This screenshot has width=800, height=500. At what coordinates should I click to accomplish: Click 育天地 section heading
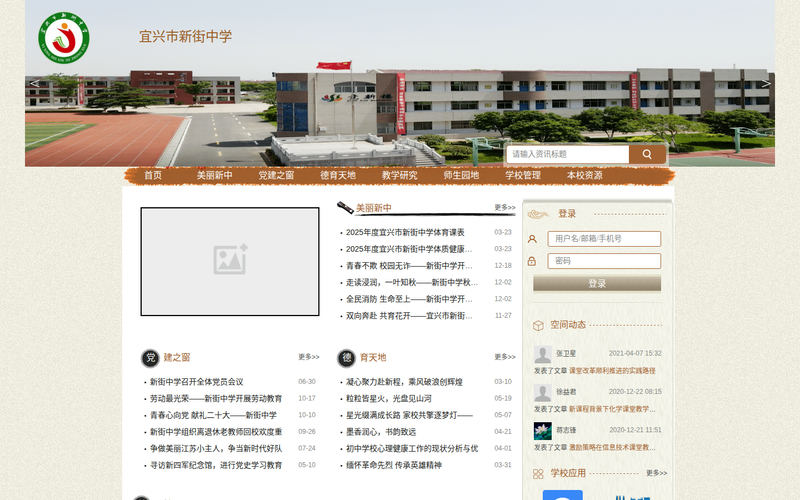[x=373, y=358]
